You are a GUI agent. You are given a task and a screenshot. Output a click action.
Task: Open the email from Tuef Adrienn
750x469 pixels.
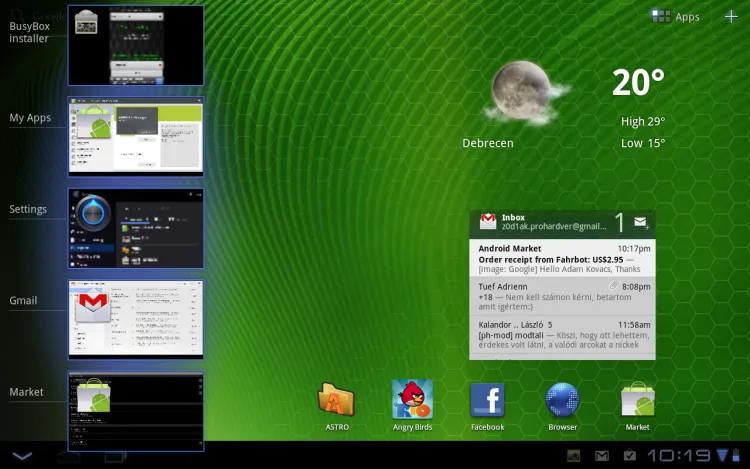[564, 297]
